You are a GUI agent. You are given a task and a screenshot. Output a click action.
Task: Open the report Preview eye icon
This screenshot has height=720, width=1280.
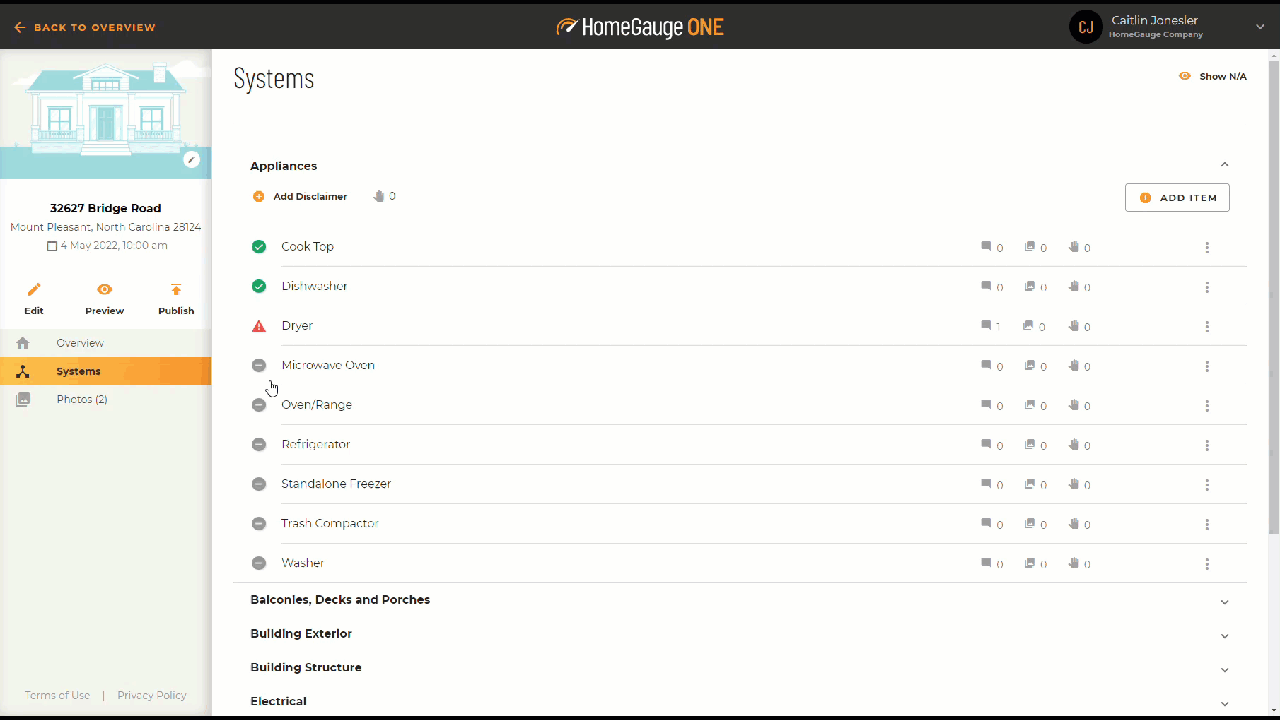point(104,290)
